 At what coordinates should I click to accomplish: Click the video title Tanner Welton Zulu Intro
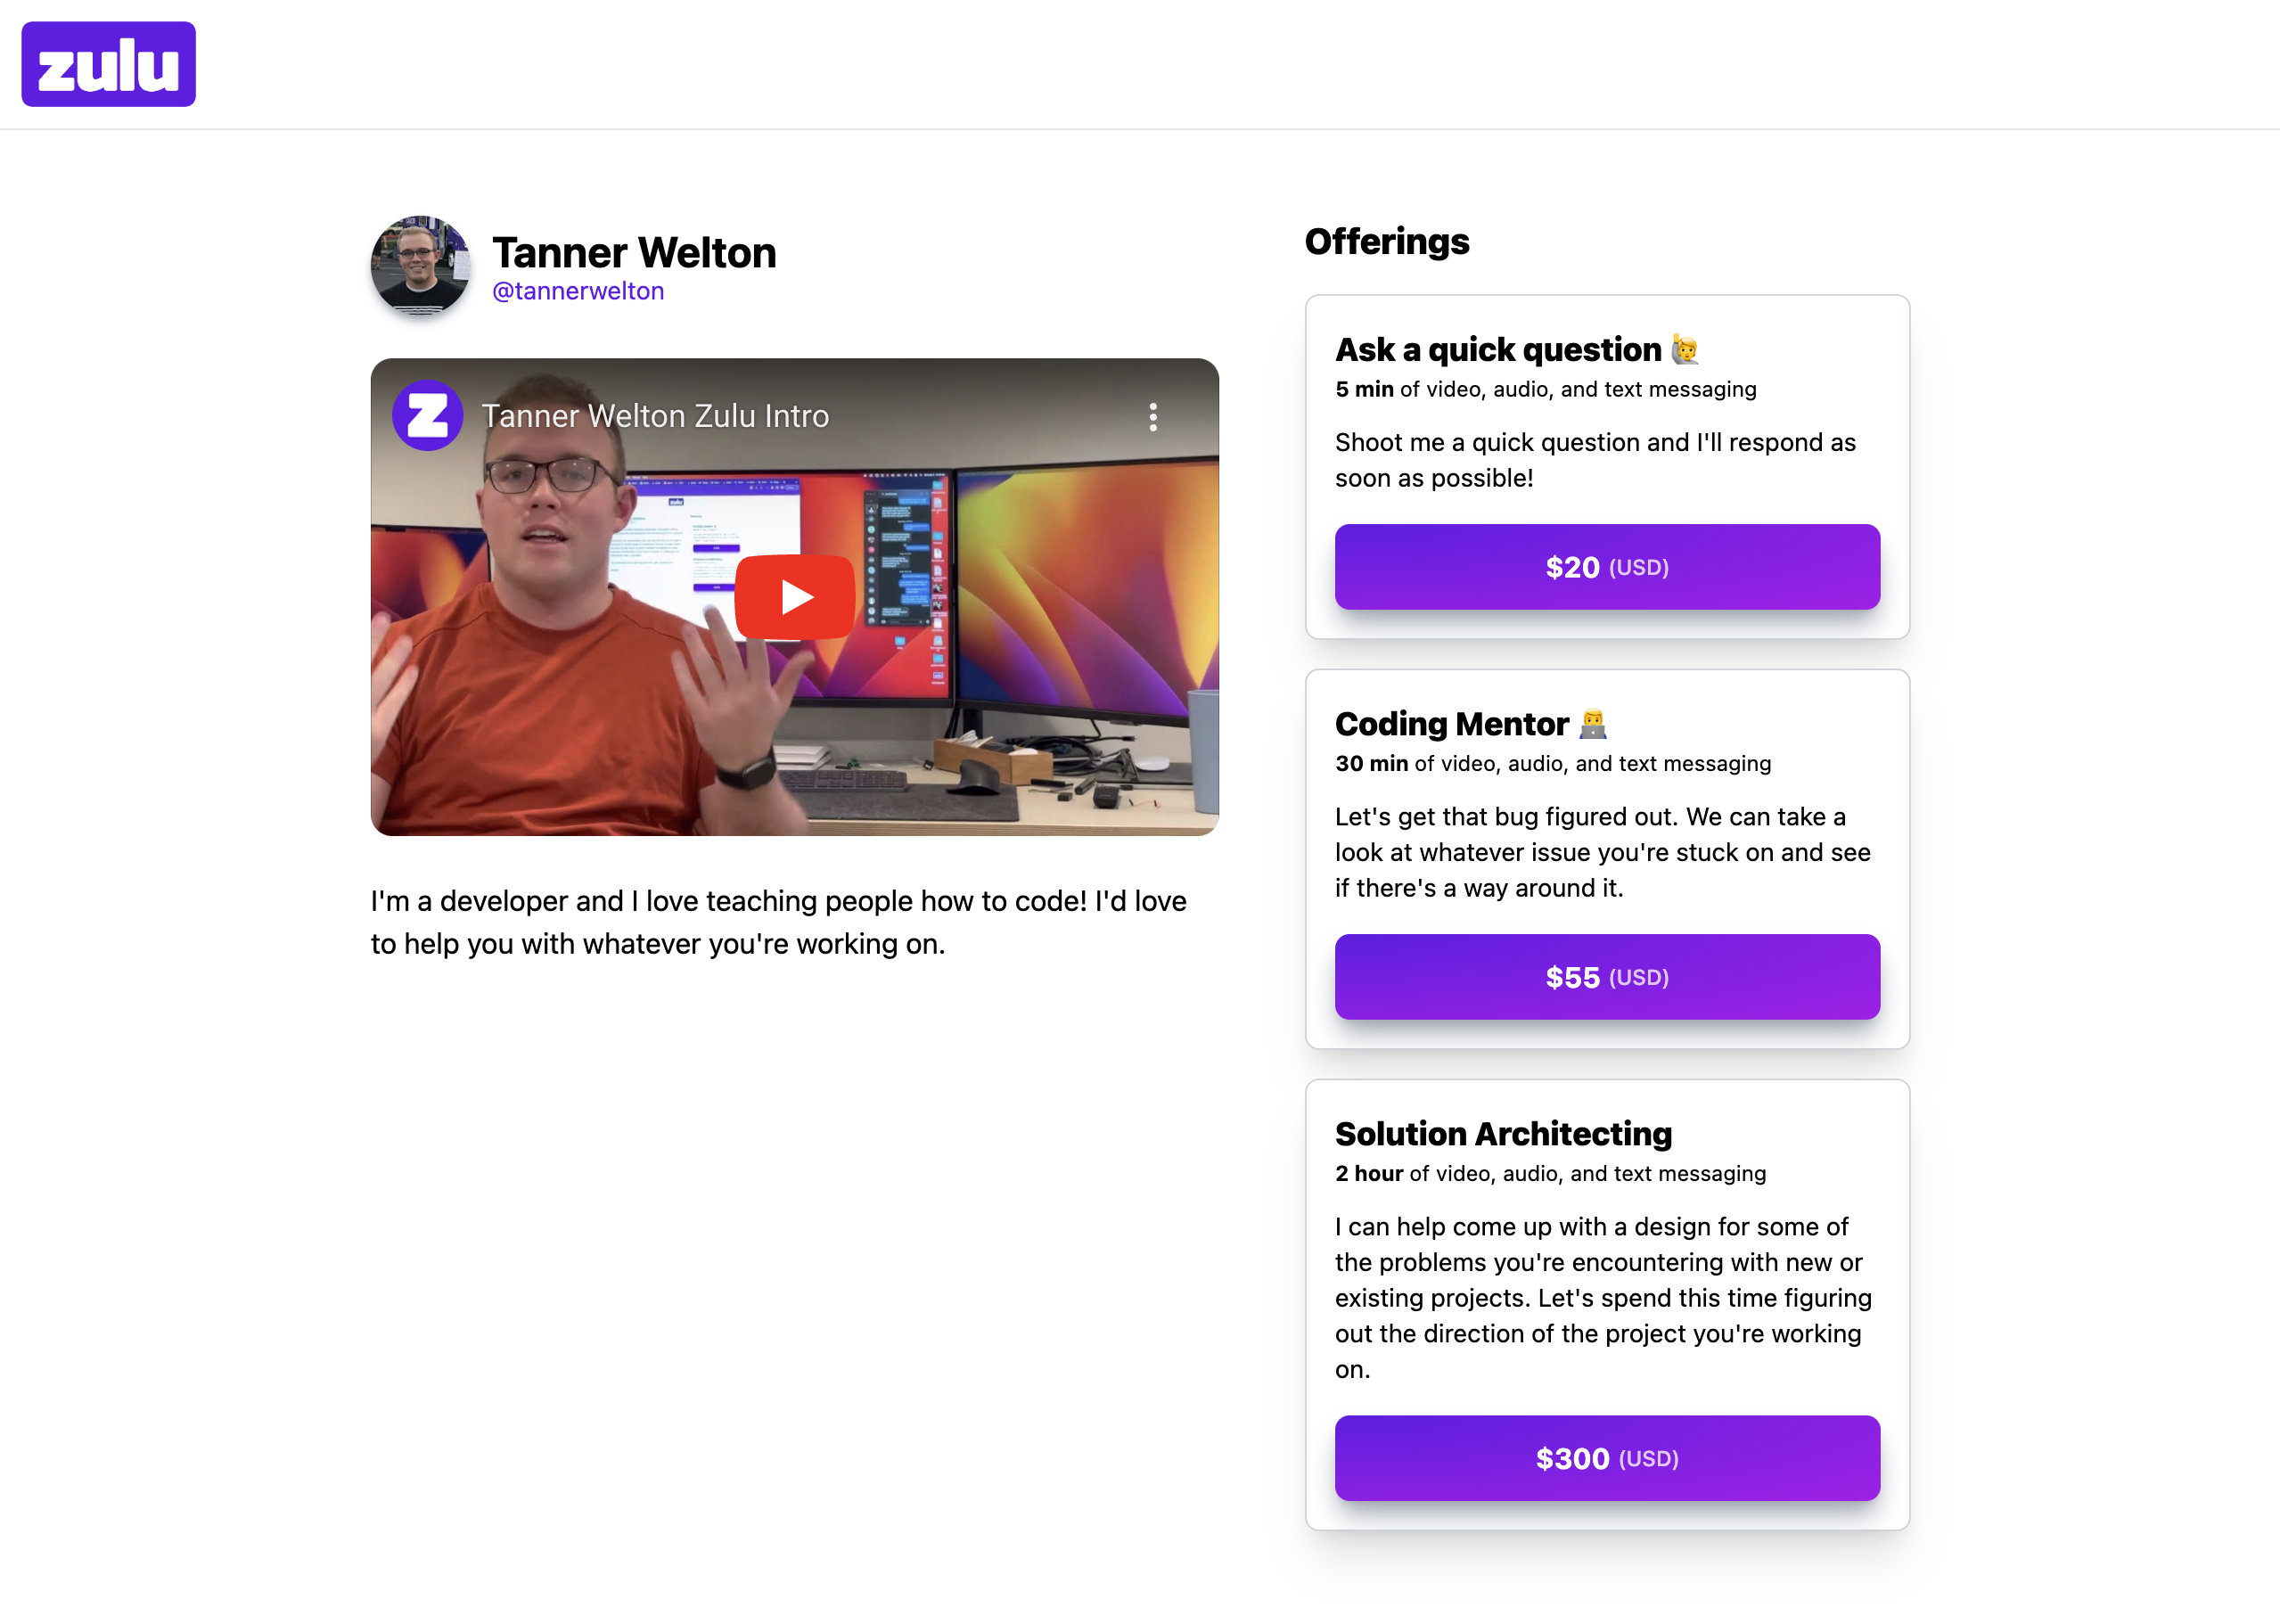click(x=655, y=416)
